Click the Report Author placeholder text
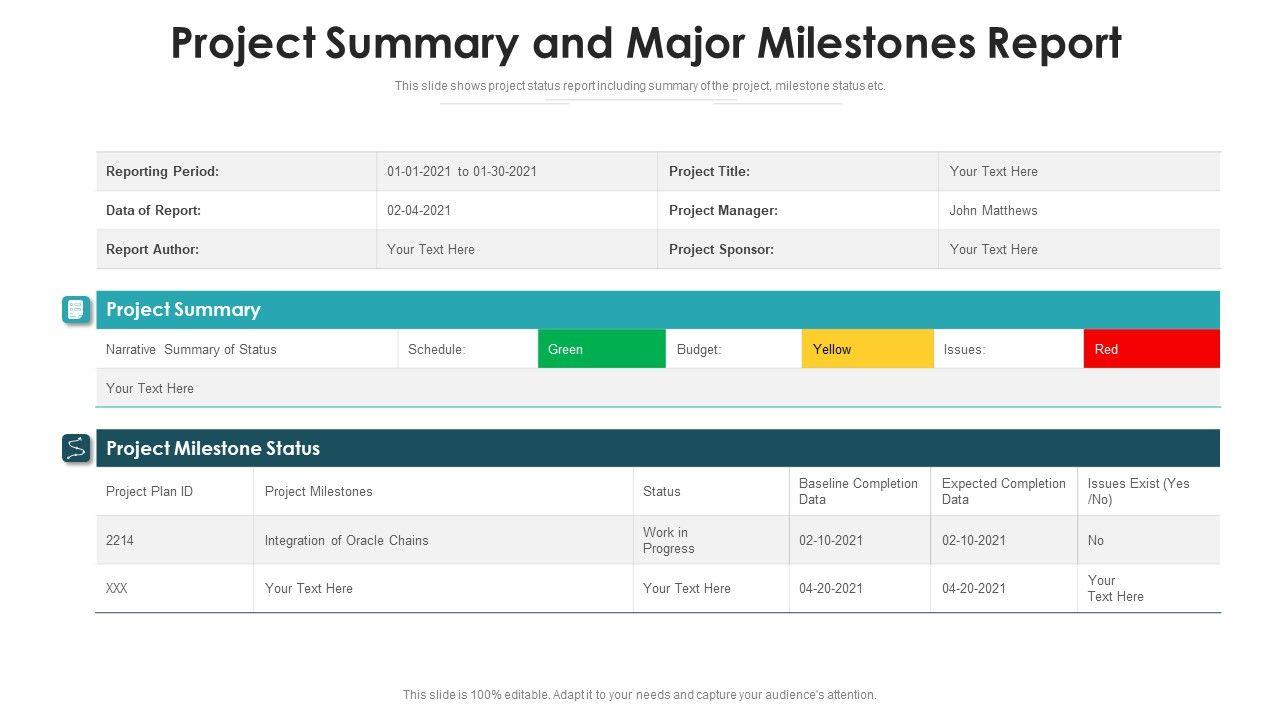 [431, 249]
